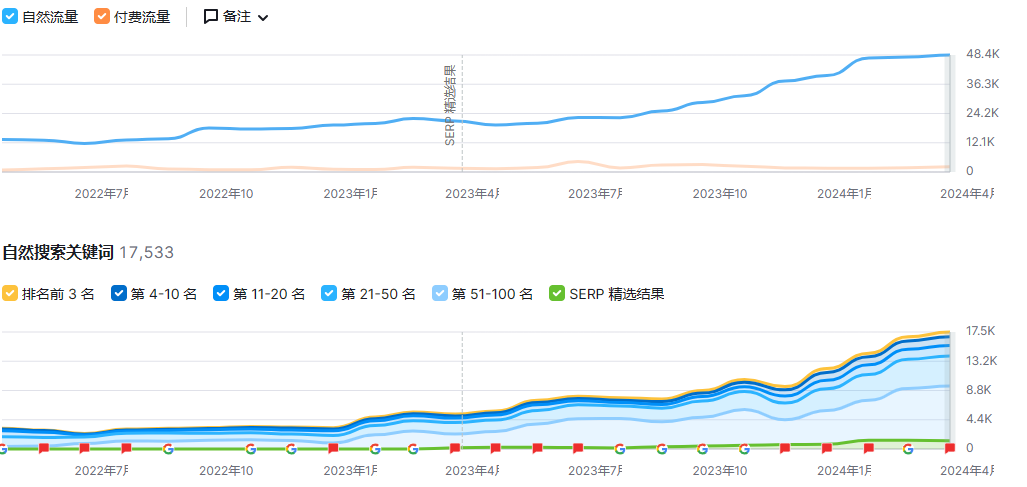Click the 自然搜索关键词 heading
This screenshot has height=487, width=1027.
58,253
